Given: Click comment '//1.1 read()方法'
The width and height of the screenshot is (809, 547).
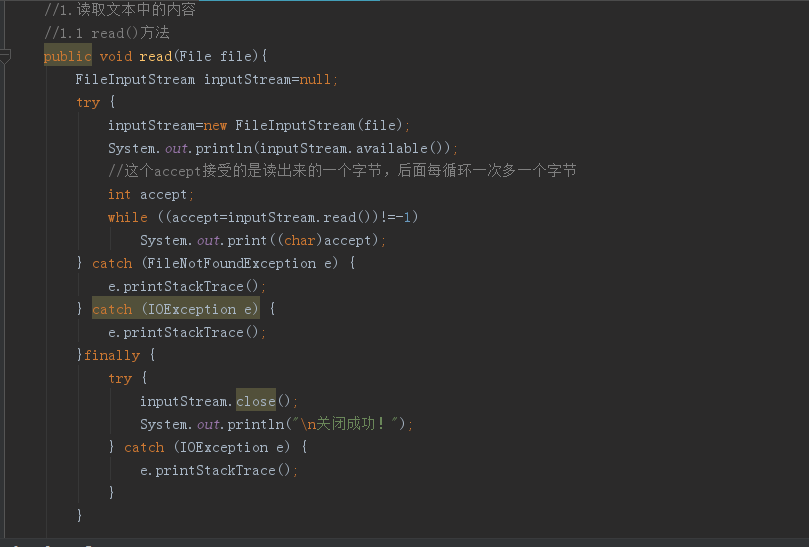Looking at the screenshot, I should coord(107,33).
